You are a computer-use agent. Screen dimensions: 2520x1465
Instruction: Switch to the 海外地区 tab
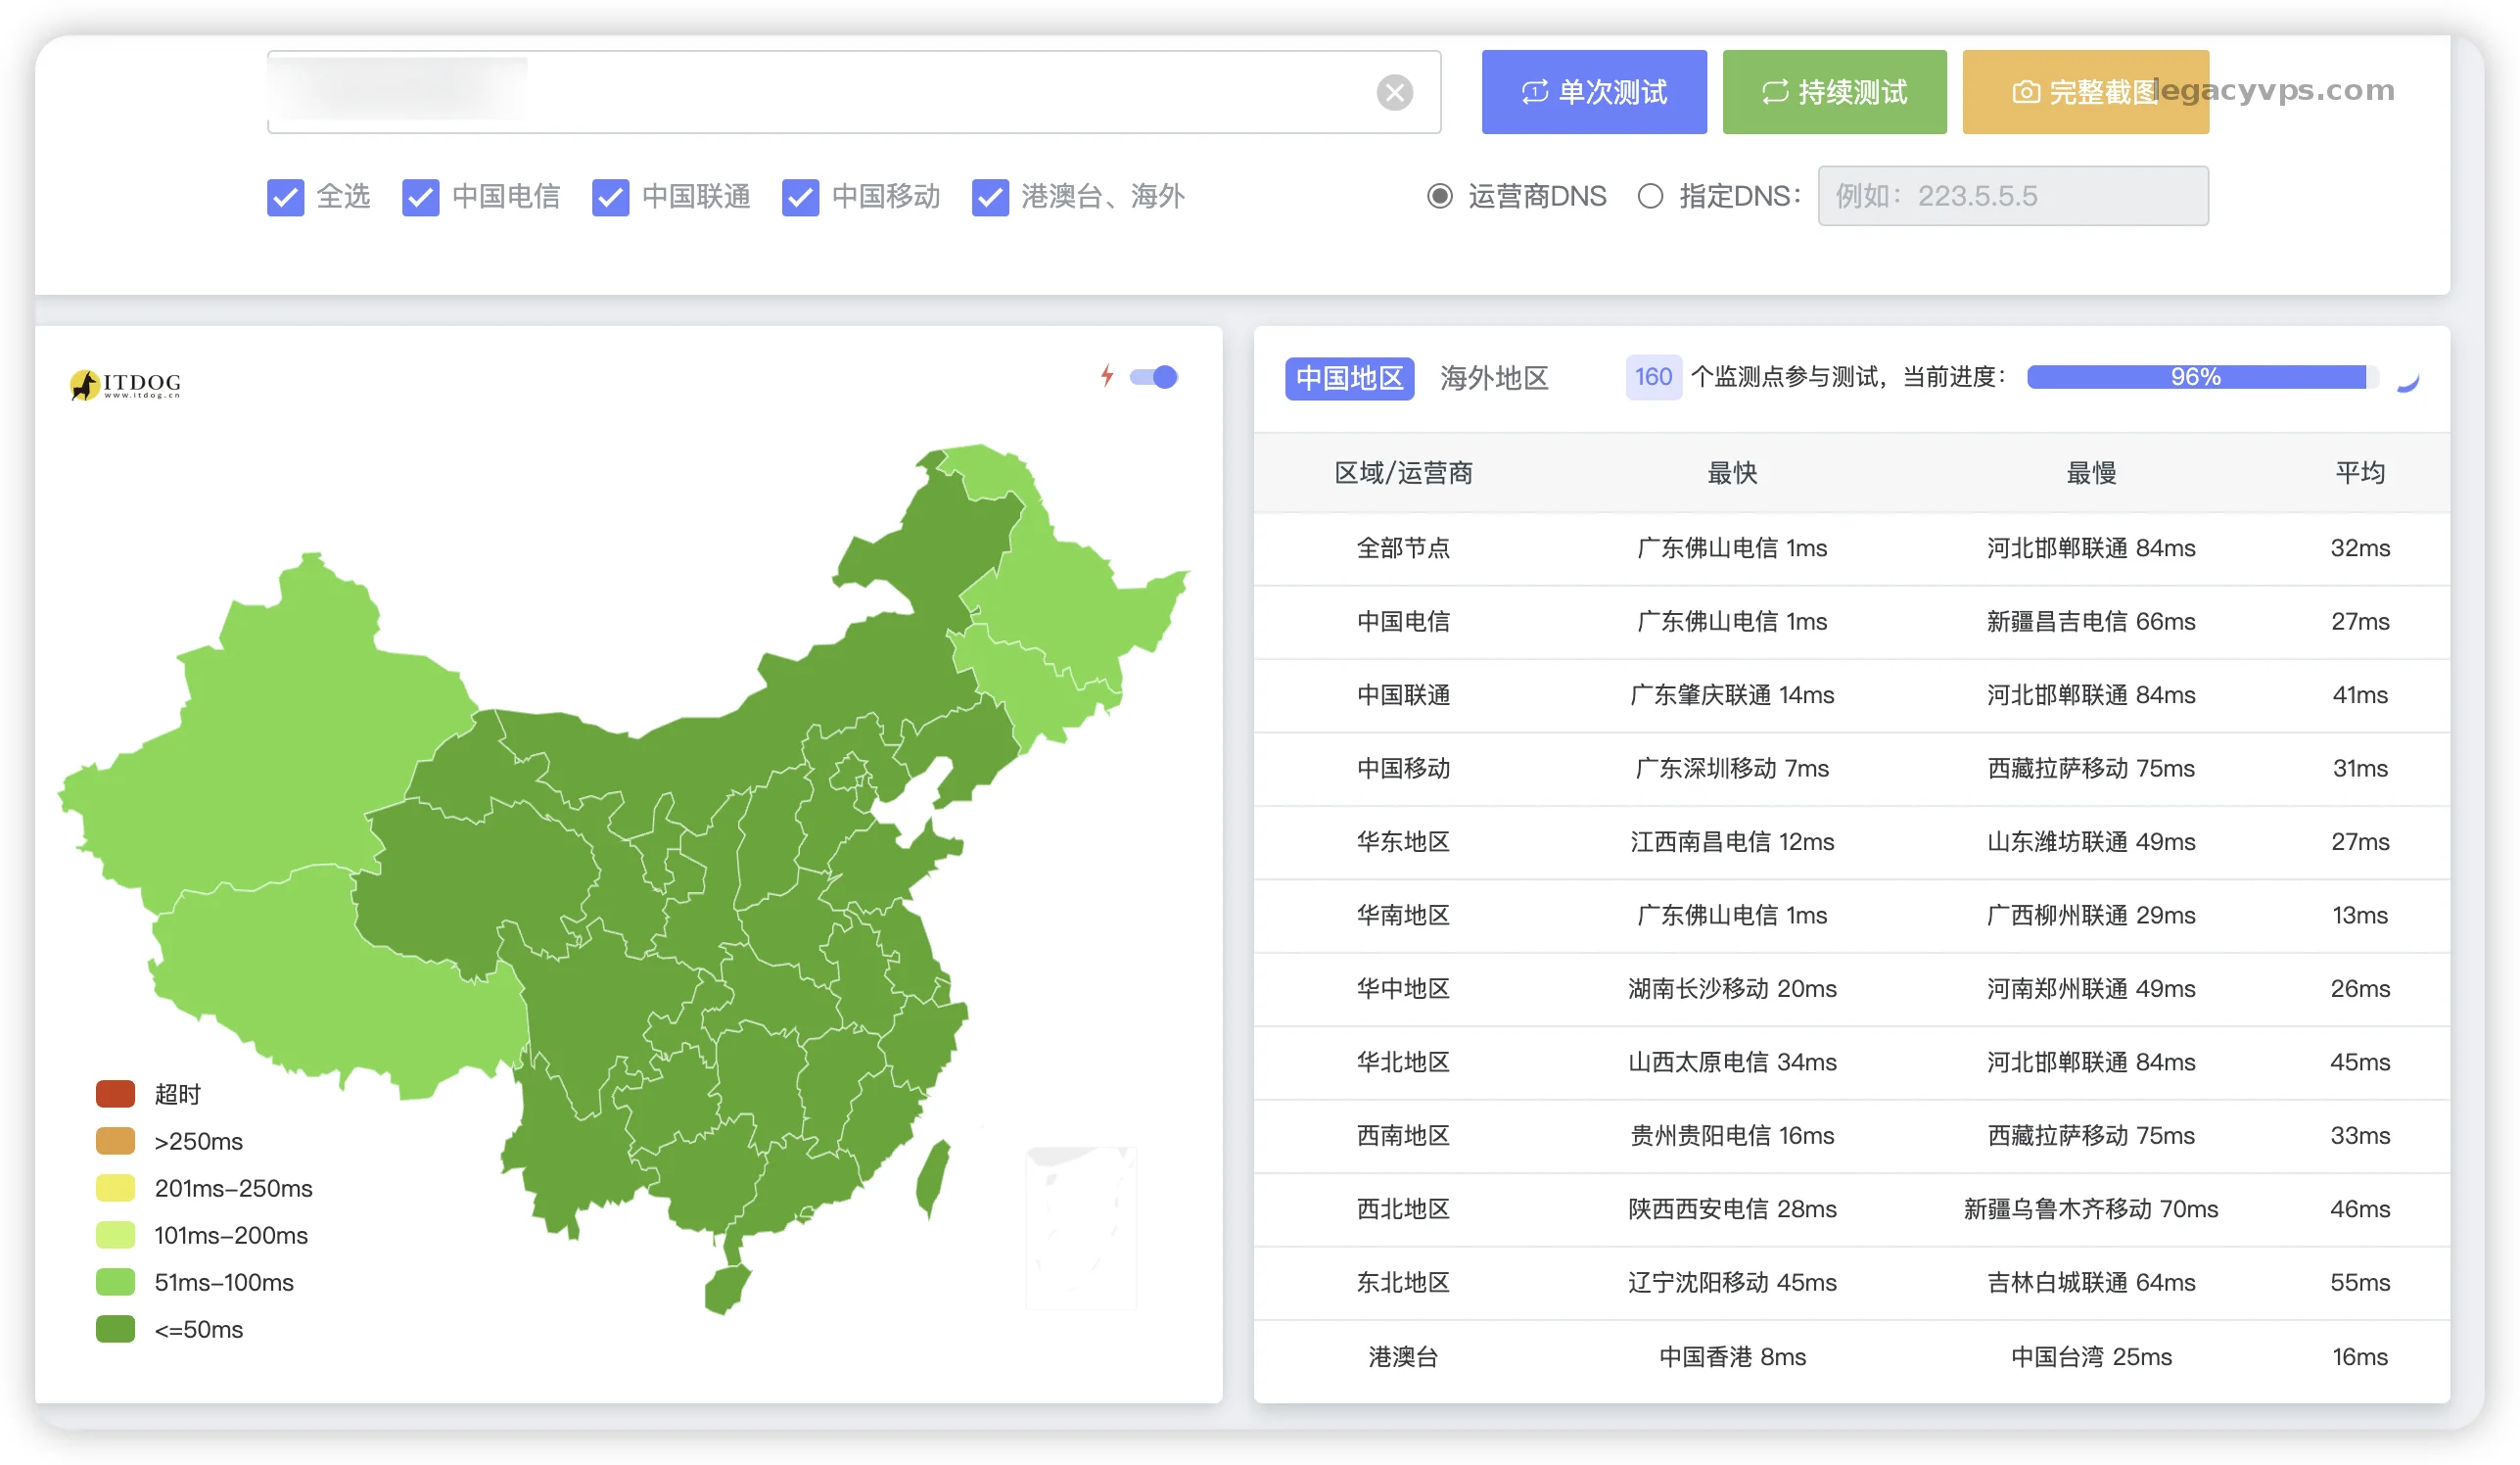tap(1494, 378)
